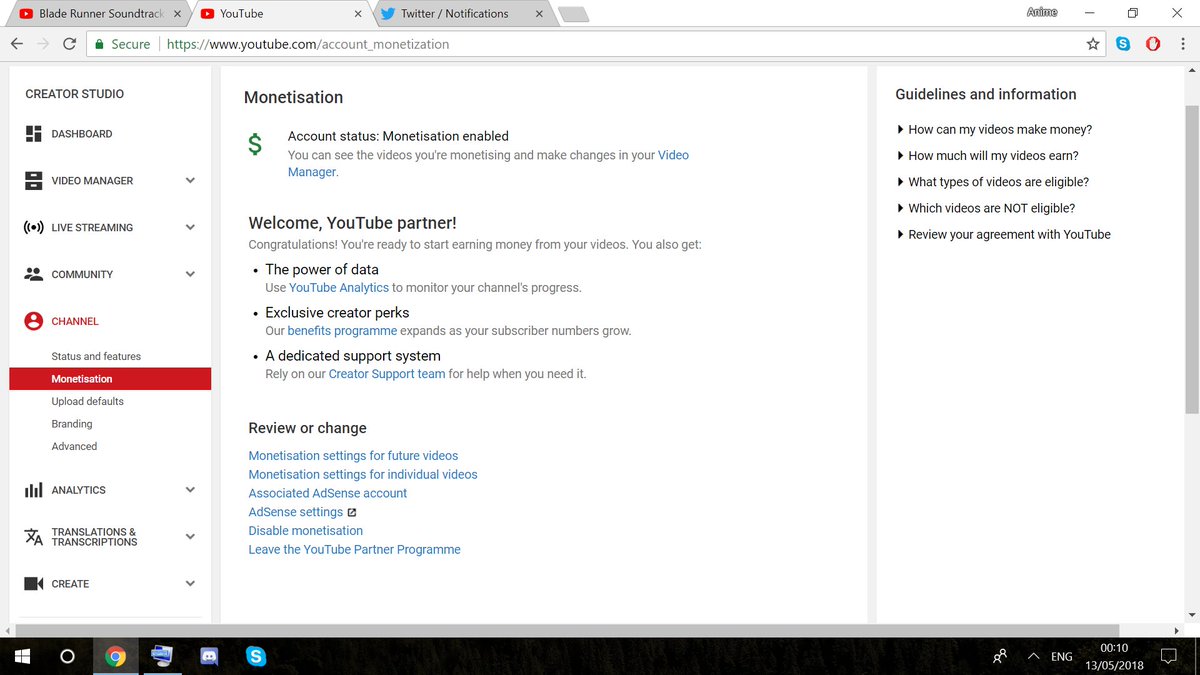Click the Opera extension icon in Chrome toolbar
This screenshot has width=1200, height=675.
(1153, 44)
